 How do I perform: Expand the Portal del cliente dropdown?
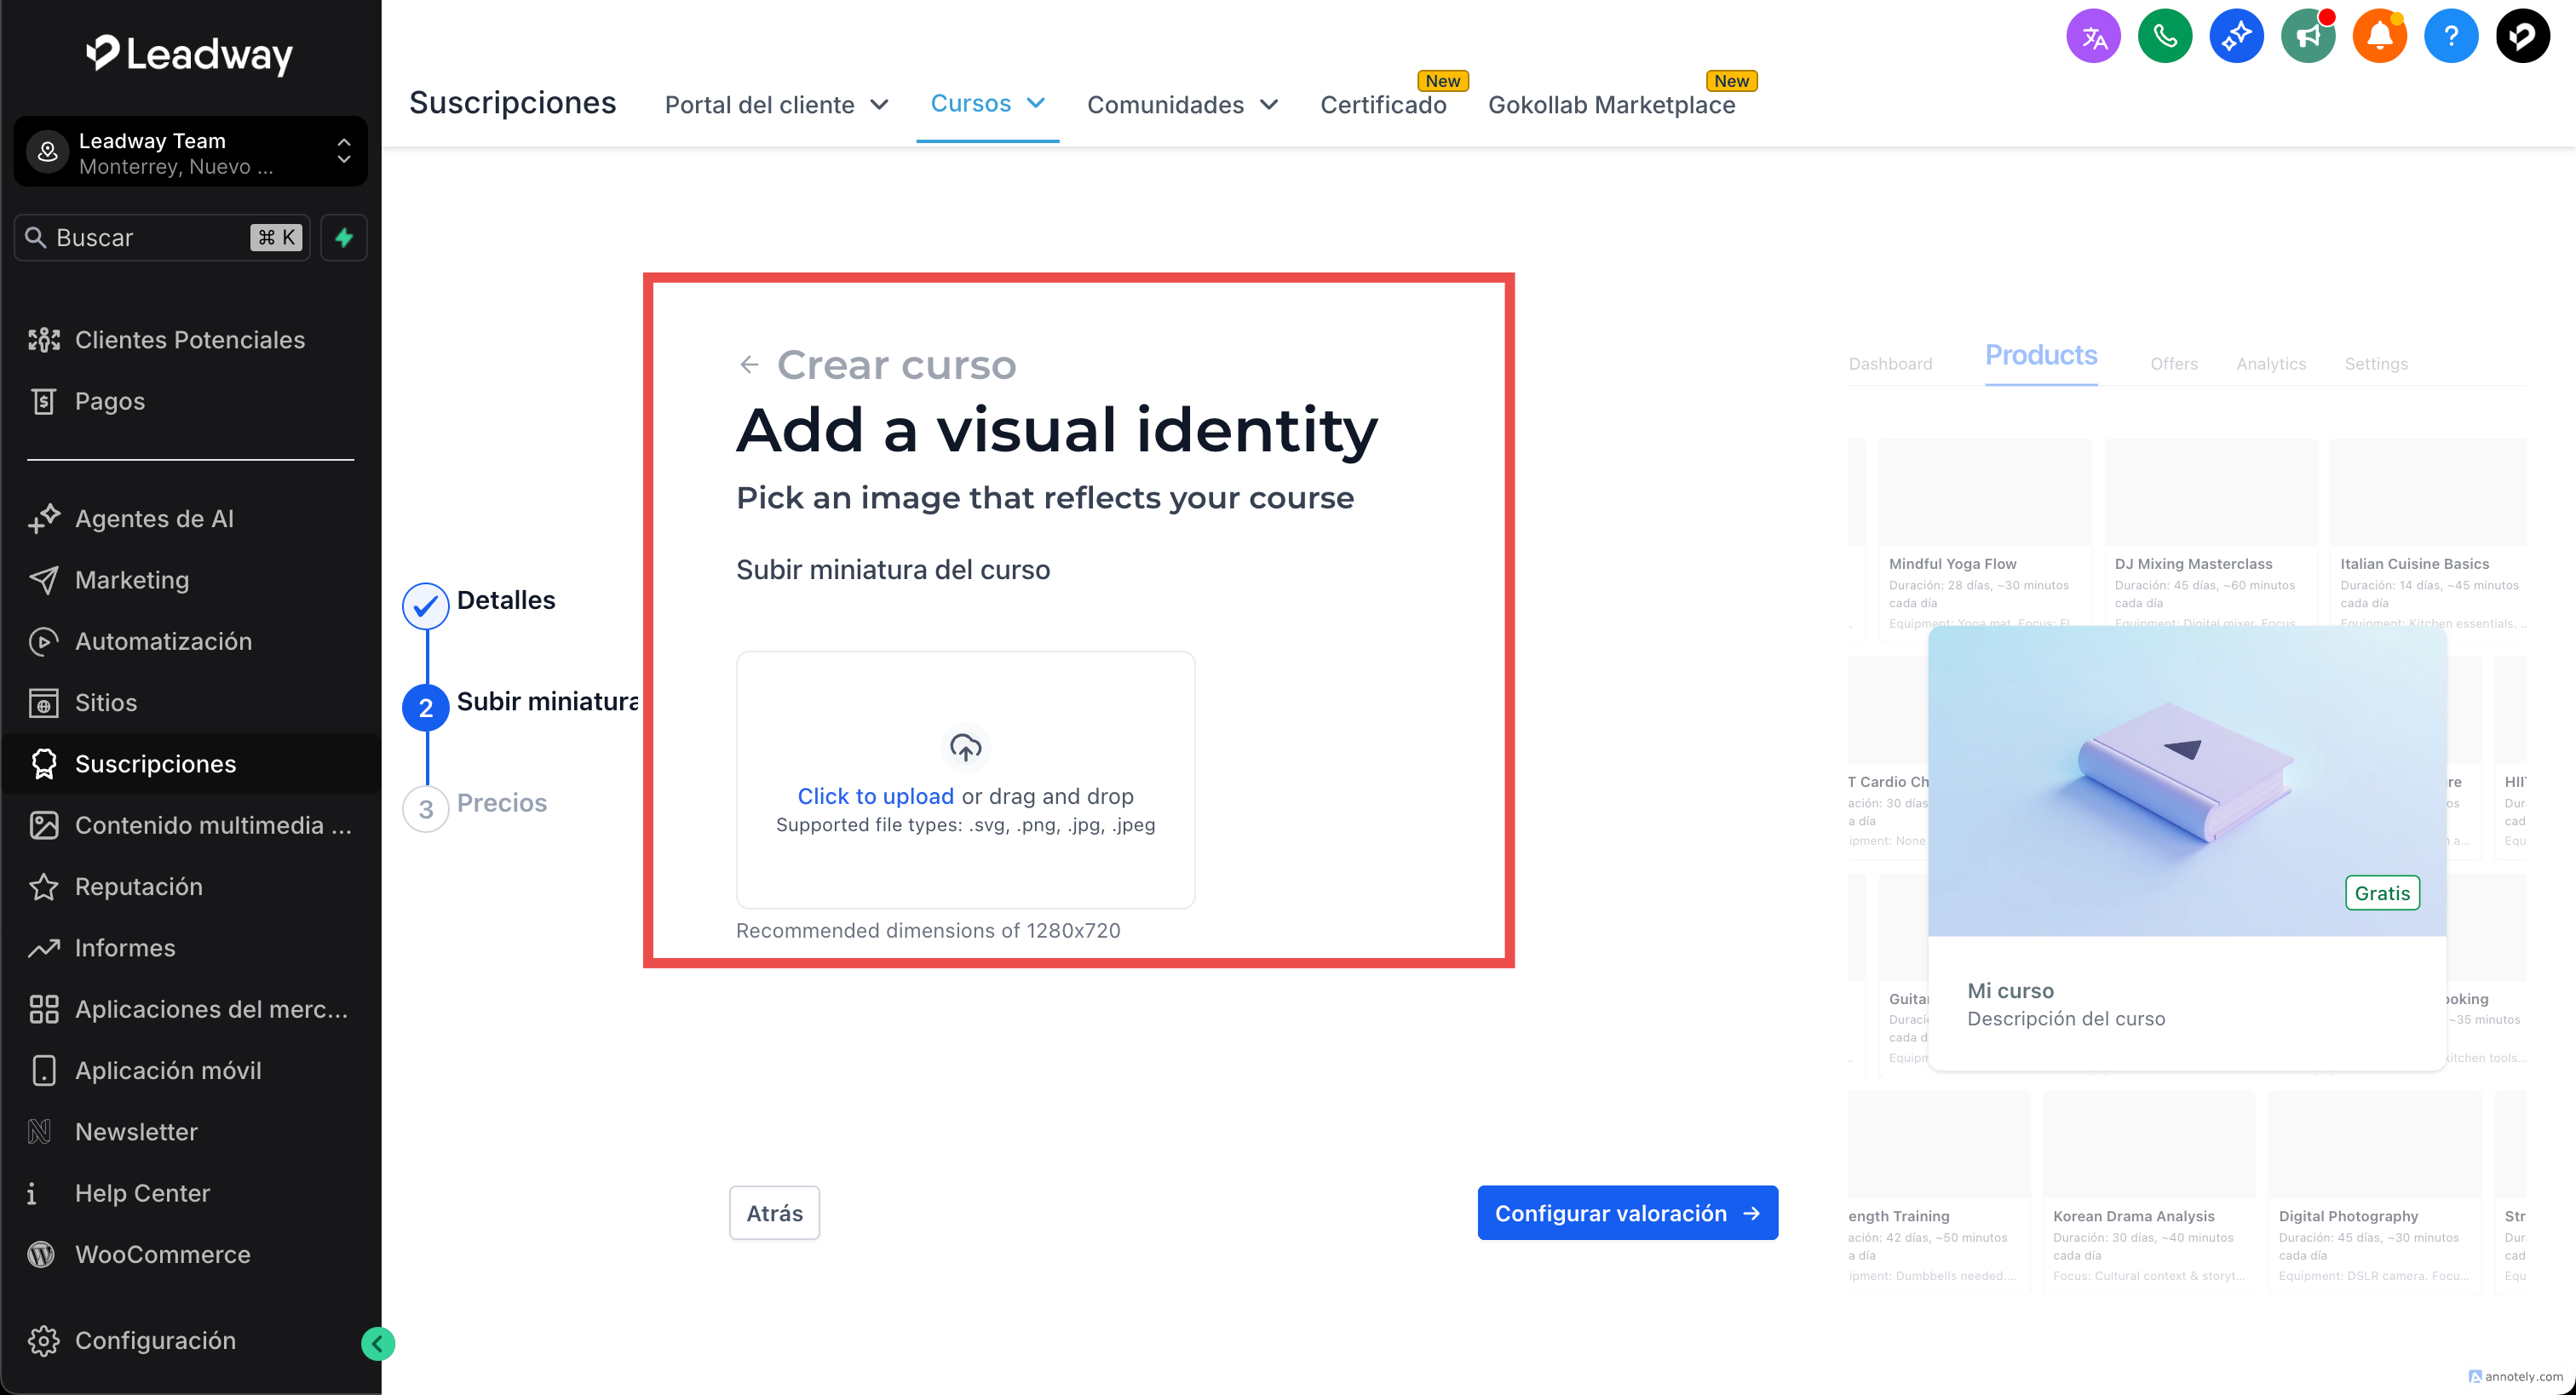(x=776, y=105)
